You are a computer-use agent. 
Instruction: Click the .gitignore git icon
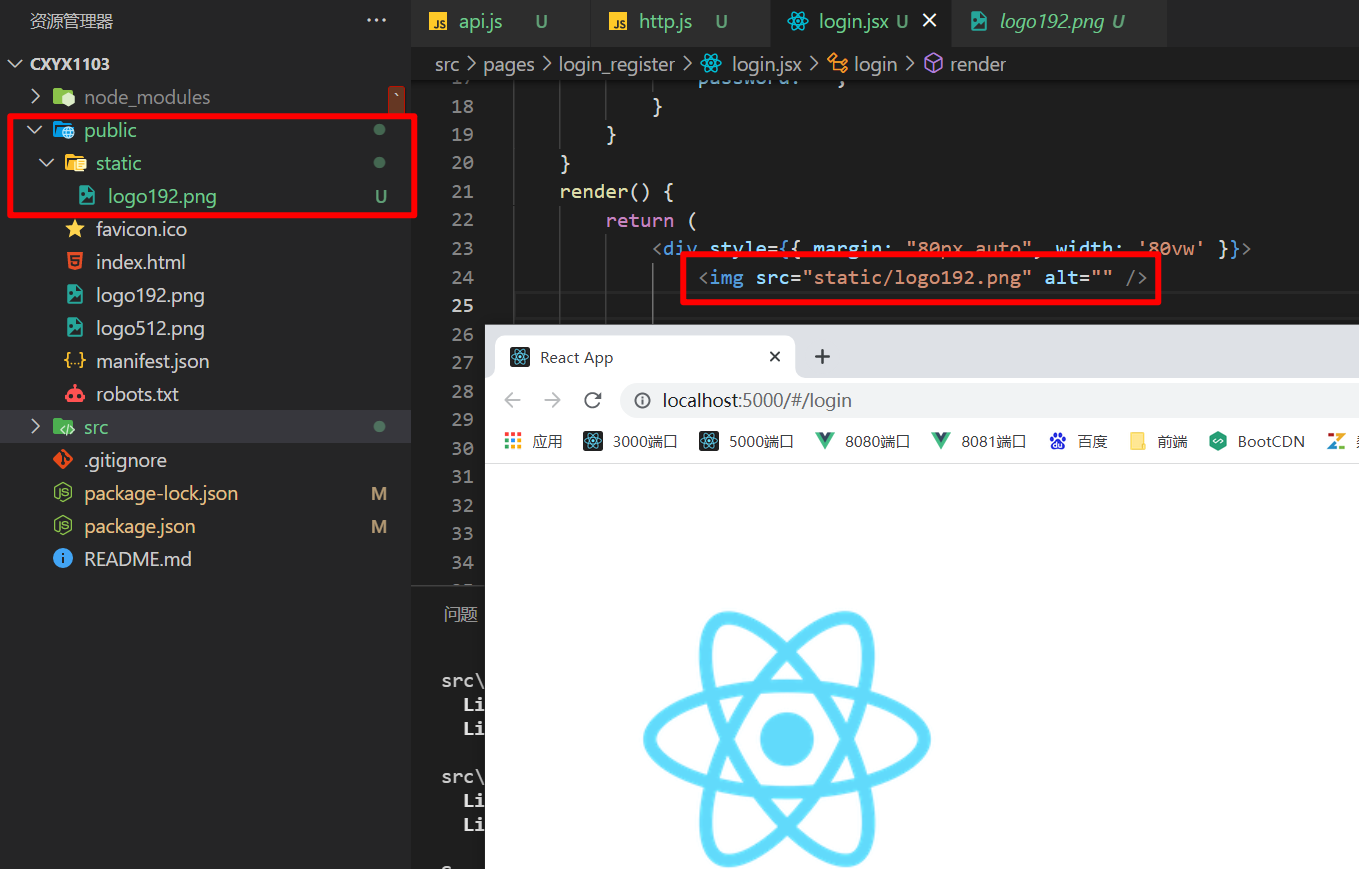[x=63, y=460]
